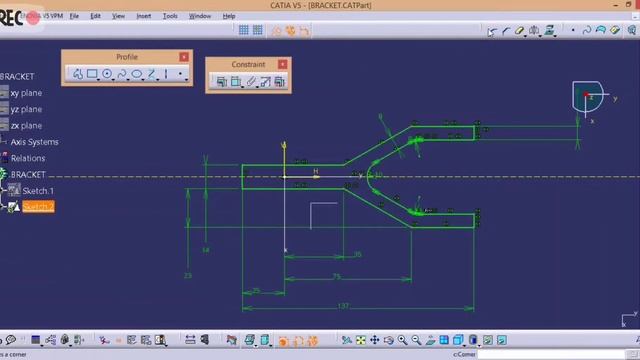The image size is (640, 360).
Task: Select highlighted Sketch.2 in tree
Action: [x=38, y=207]
